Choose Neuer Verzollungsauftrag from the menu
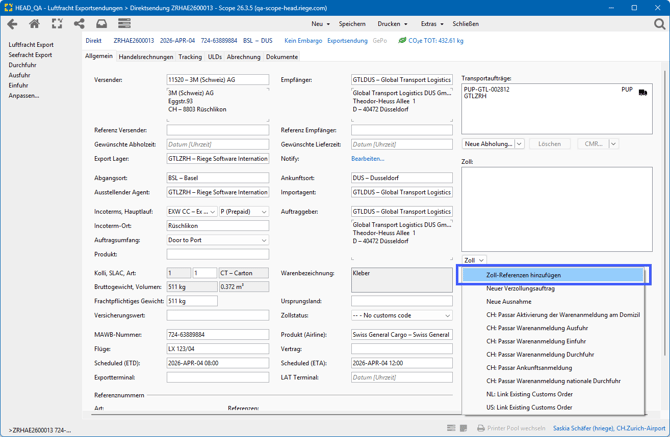This screenshot has height=437, width=670. pos(520,288)
